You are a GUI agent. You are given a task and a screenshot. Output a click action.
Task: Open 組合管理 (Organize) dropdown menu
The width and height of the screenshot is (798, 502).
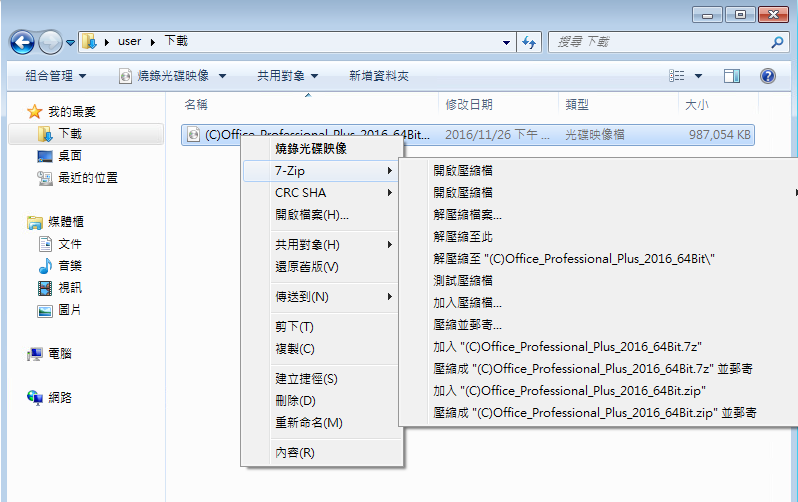point(55,76)
